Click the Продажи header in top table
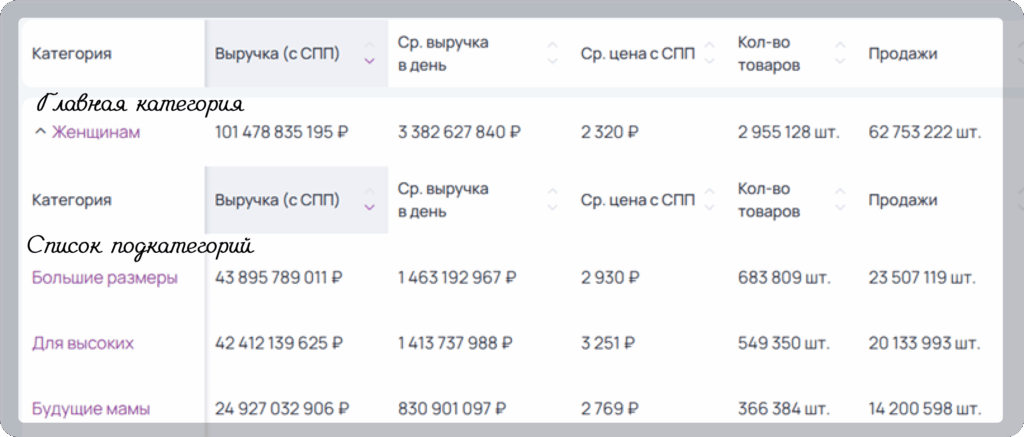 pyautogui.click(x=903, y=54)
